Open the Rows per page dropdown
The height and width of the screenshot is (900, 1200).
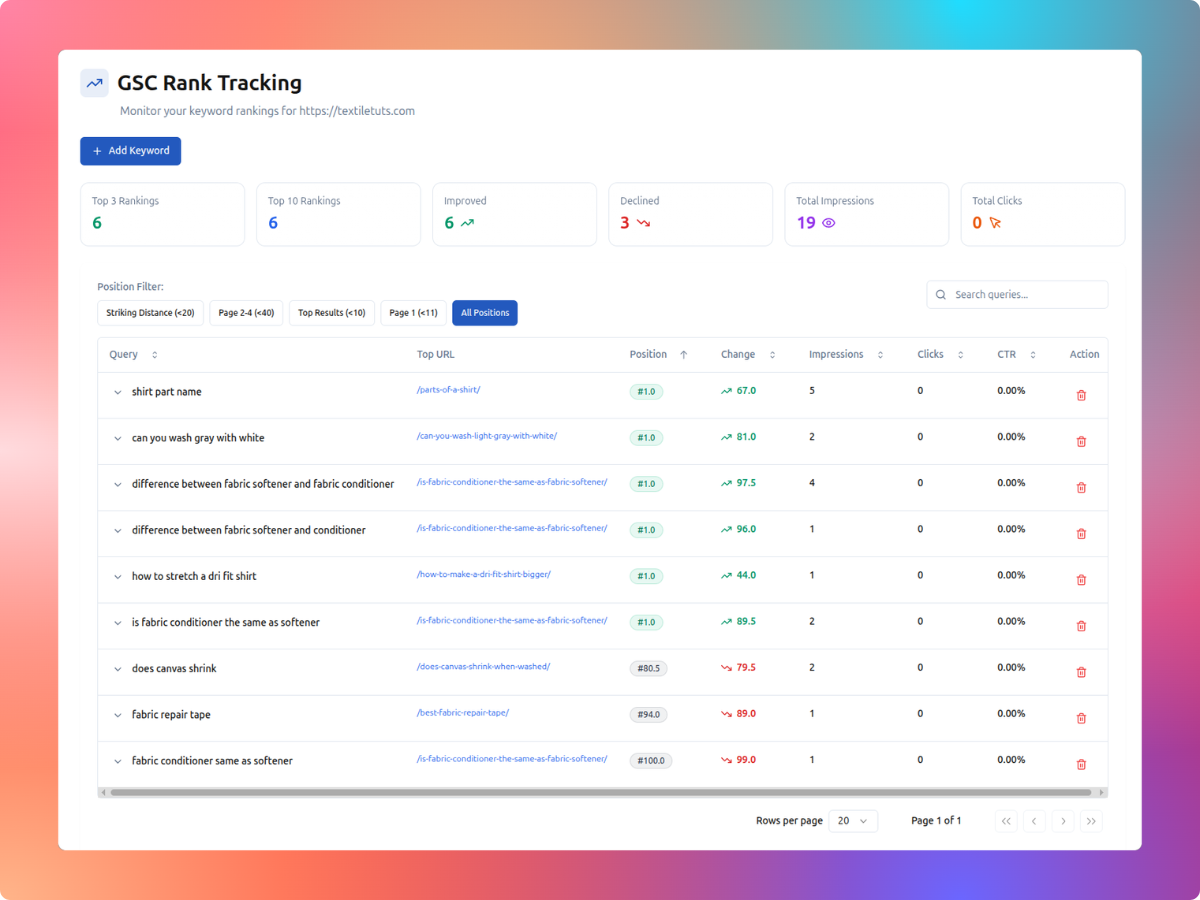[x=853, y=821]
